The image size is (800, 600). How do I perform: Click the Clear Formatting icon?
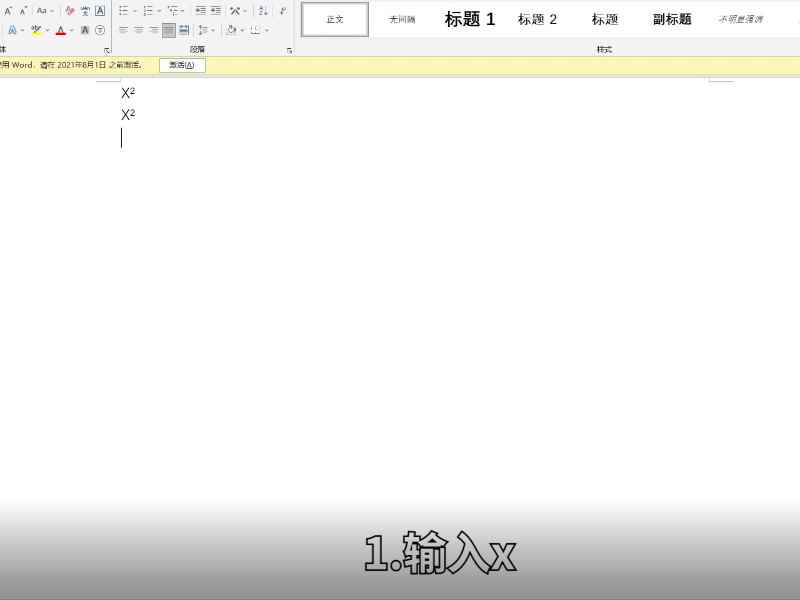point(68,9)
